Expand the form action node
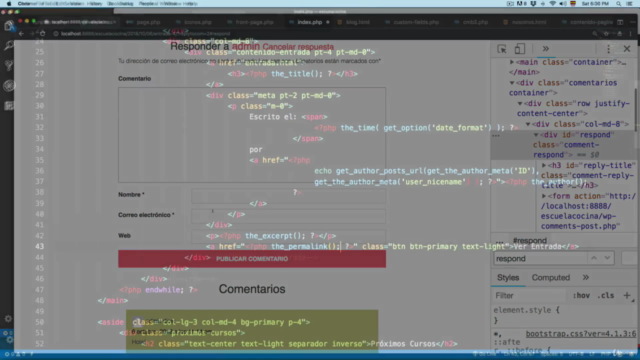Screen dimensions: 640x360 (544, 196)
